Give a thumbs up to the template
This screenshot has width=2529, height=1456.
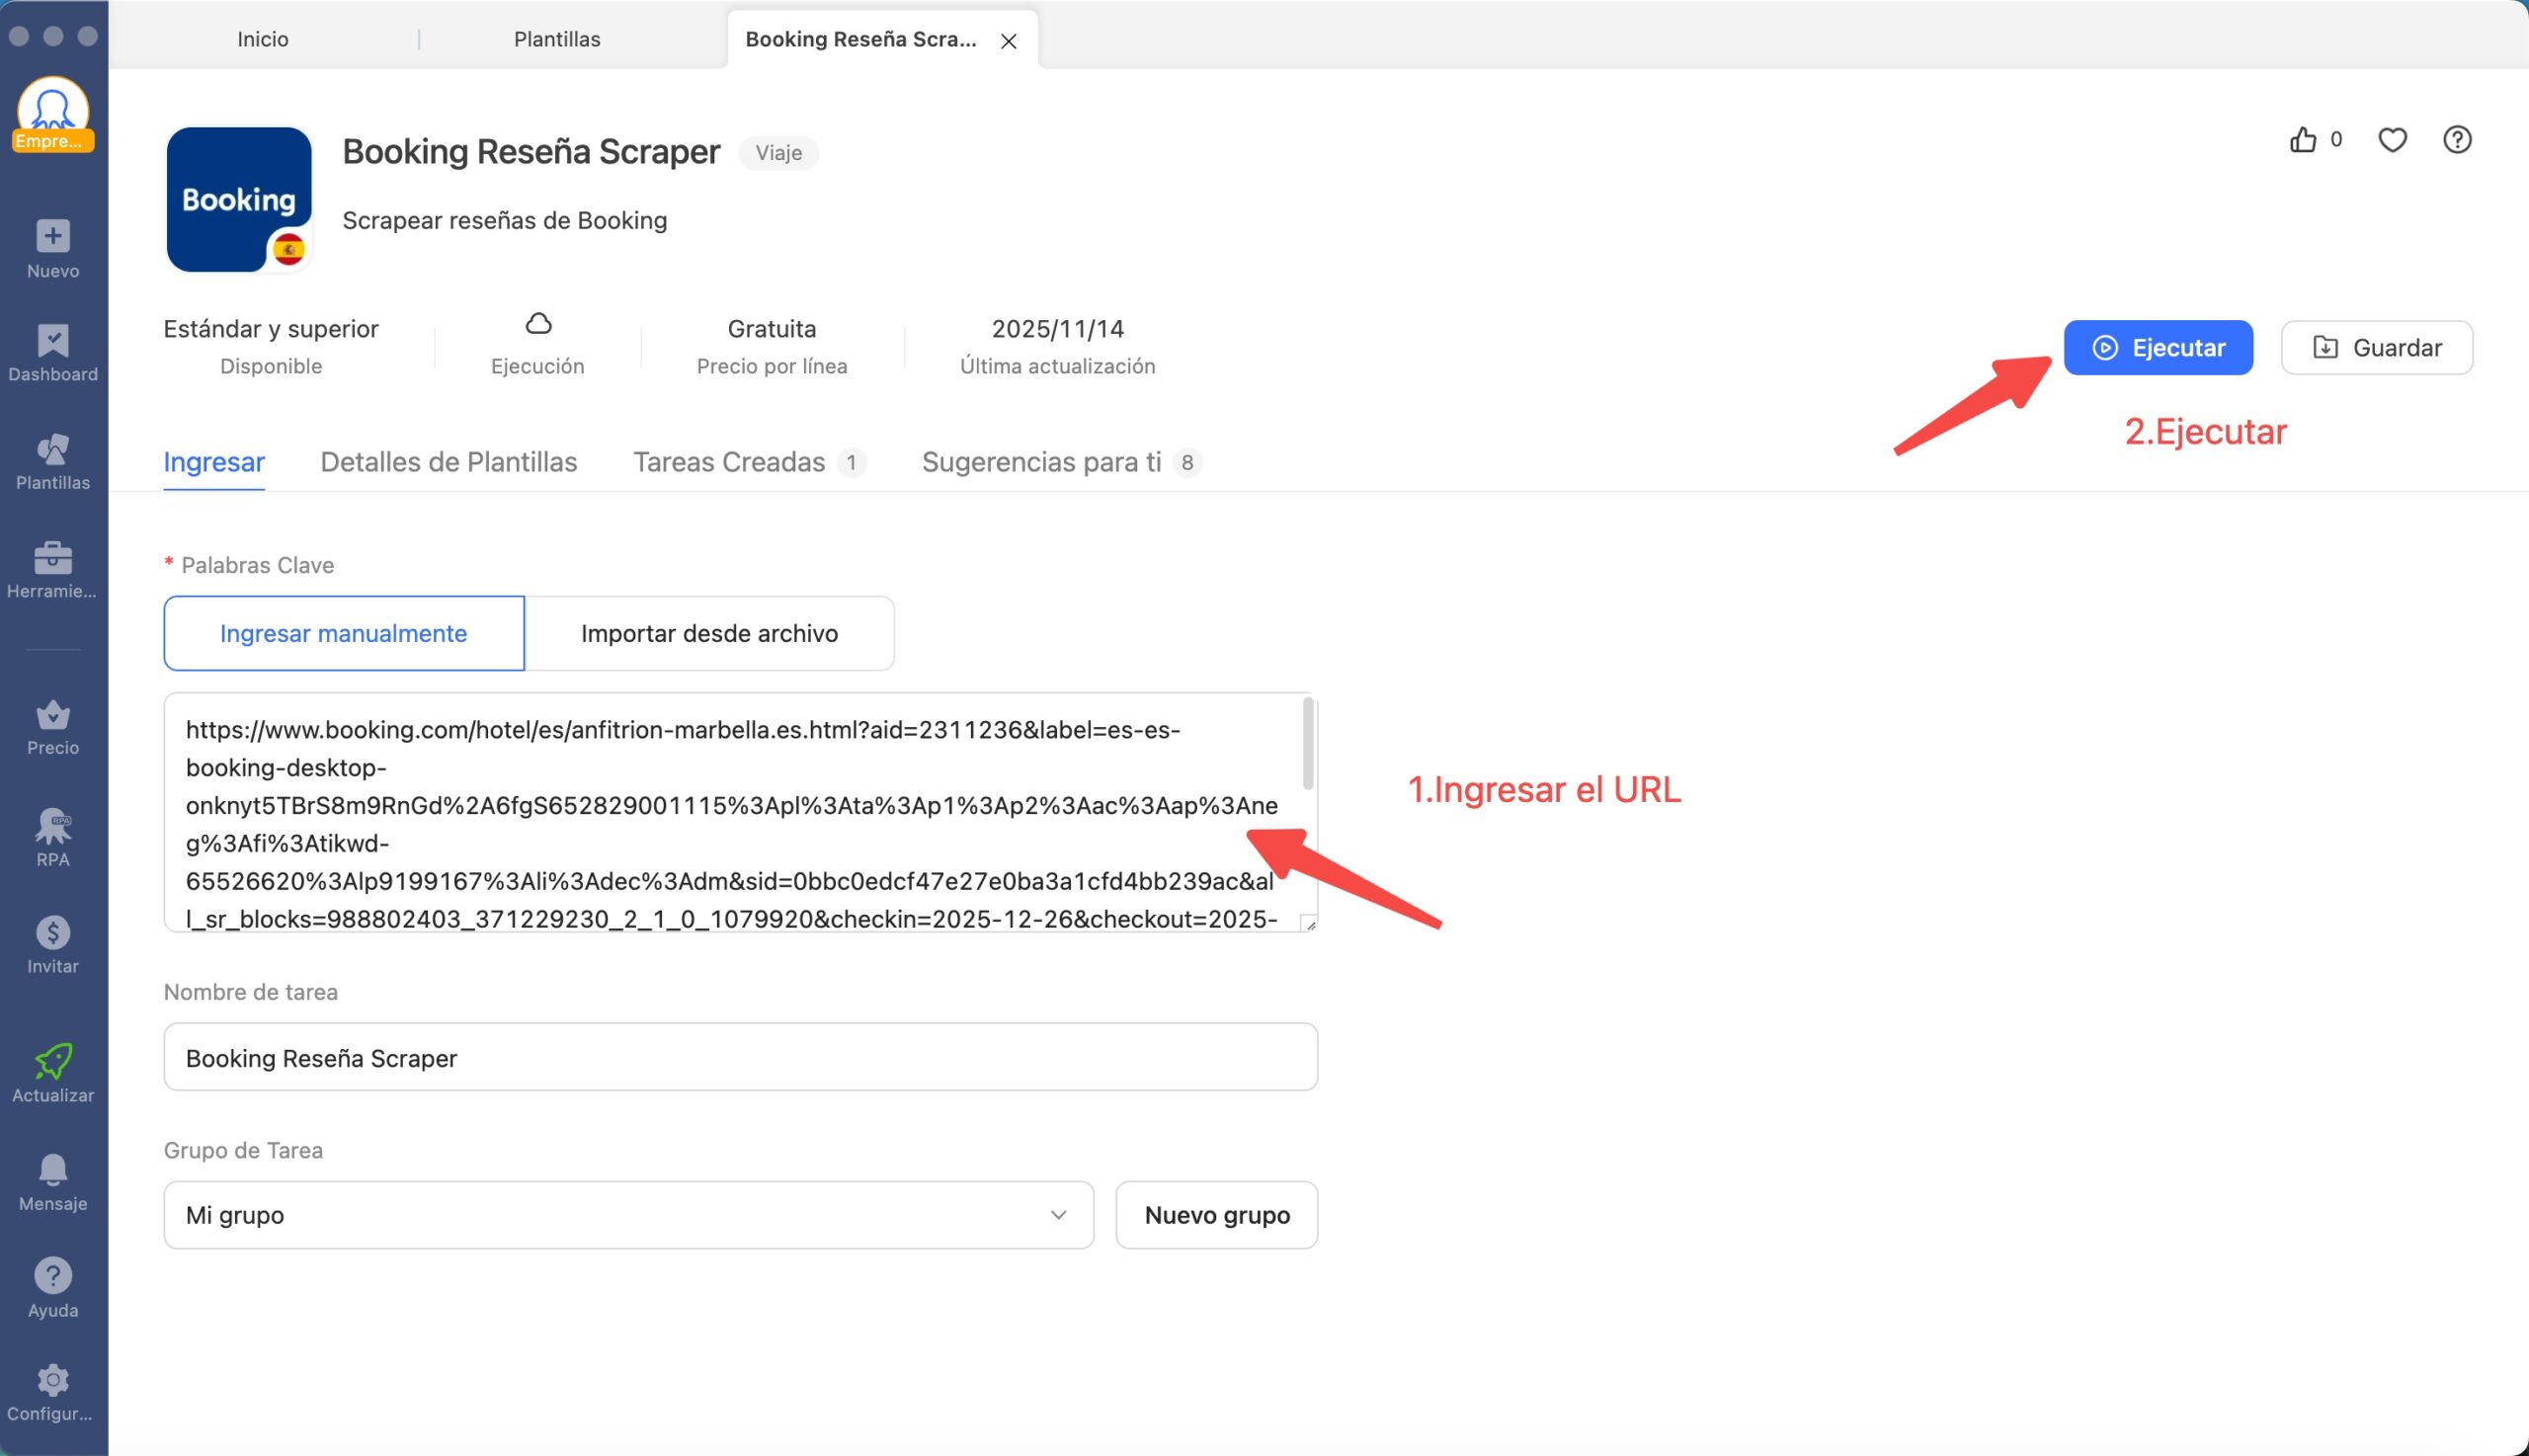point(2304,140)
